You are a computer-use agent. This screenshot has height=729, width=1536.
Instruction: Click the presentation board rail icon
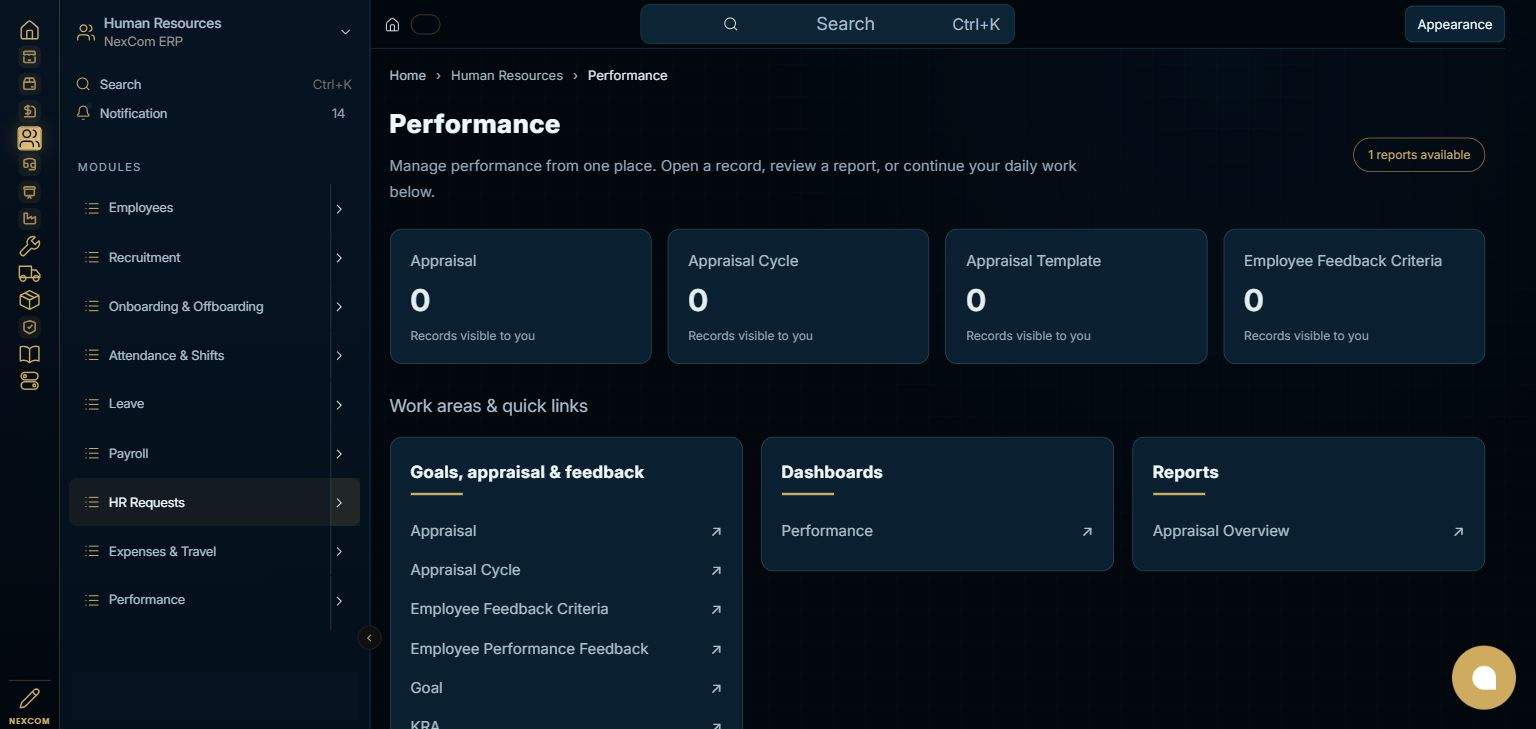pos(29,192)
